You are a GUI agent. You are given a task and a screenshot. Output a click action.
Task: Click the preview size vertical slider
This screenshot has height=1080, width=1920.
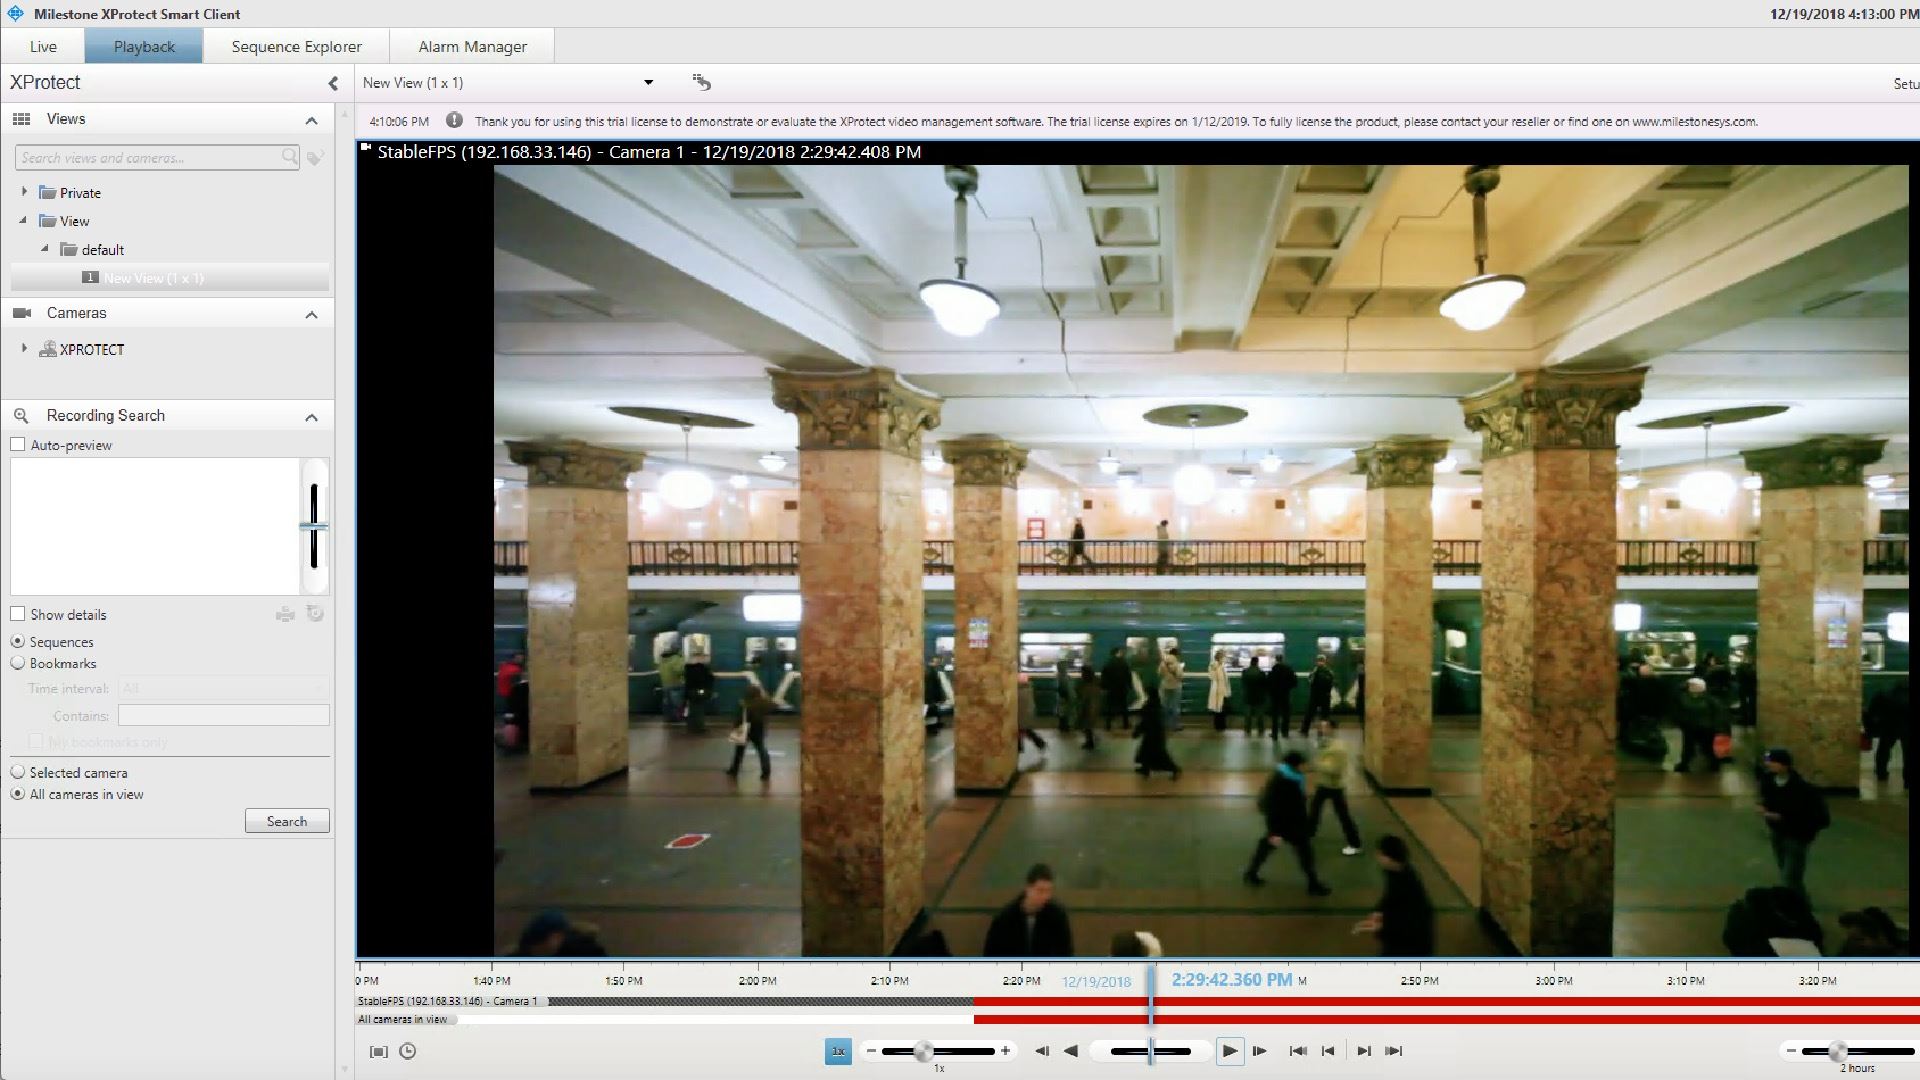pos(314,527)
